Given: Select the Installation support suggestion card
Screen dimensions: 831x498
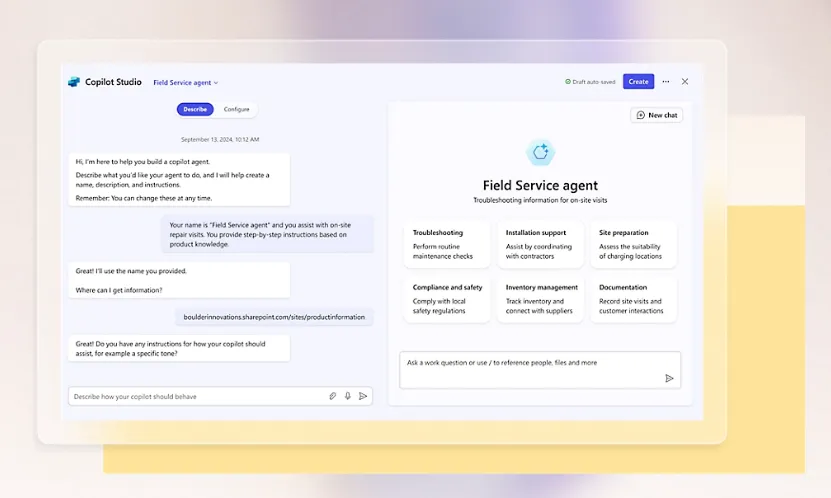Looking at the screenshot, I should 540,244.
